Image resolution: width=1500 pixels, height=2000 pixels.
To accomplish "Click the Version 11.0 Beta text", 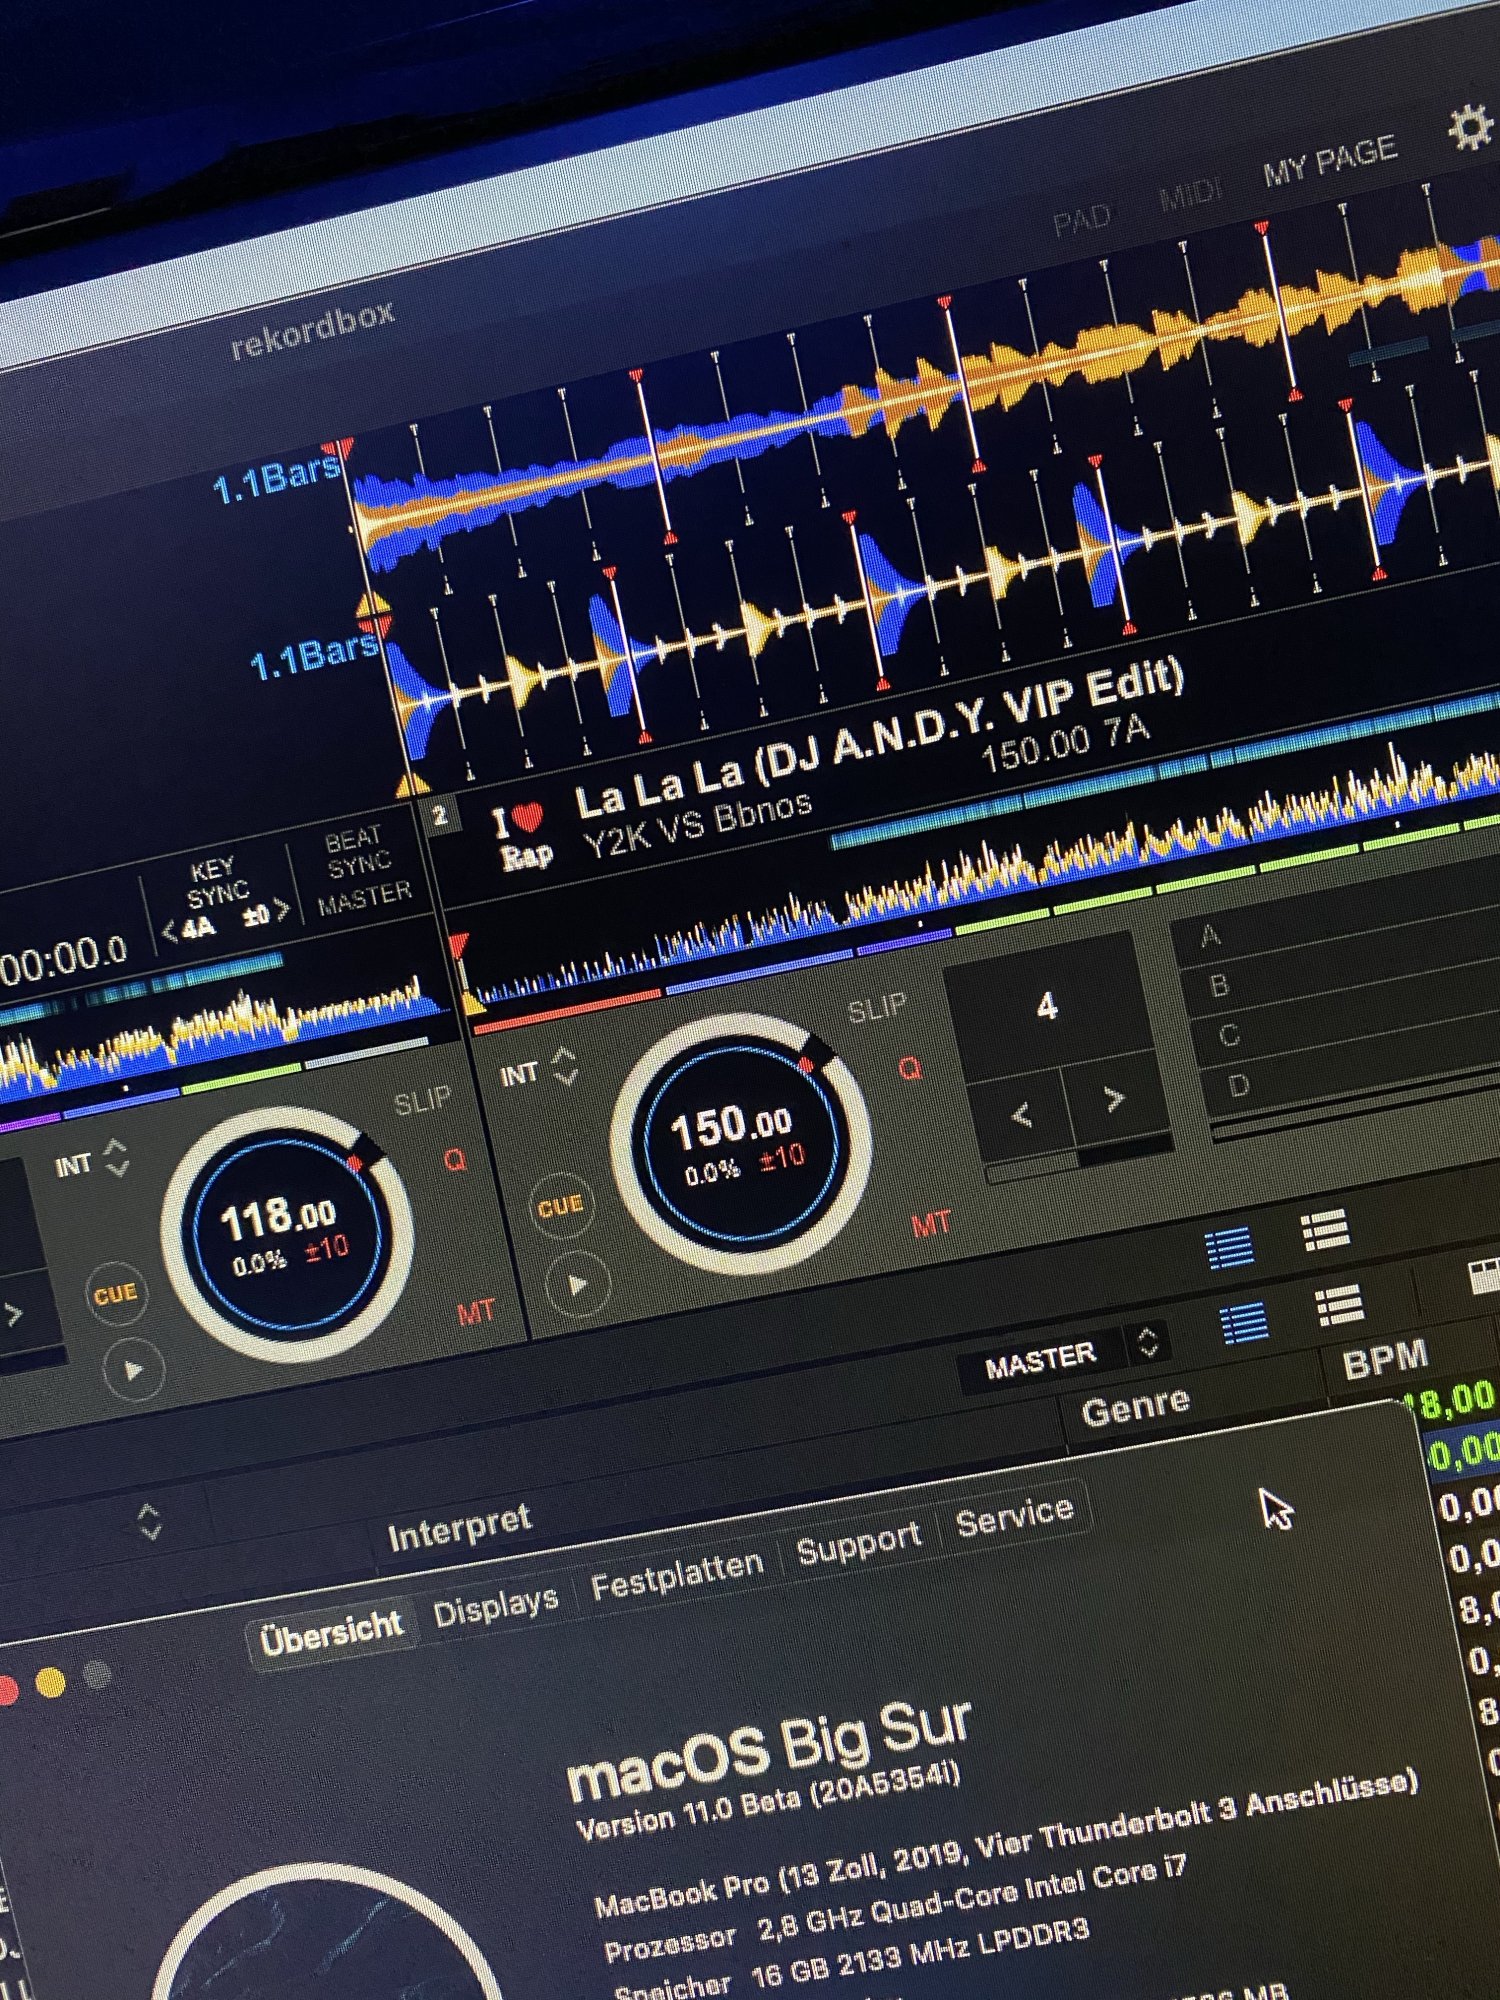I will coord(769,1802).
